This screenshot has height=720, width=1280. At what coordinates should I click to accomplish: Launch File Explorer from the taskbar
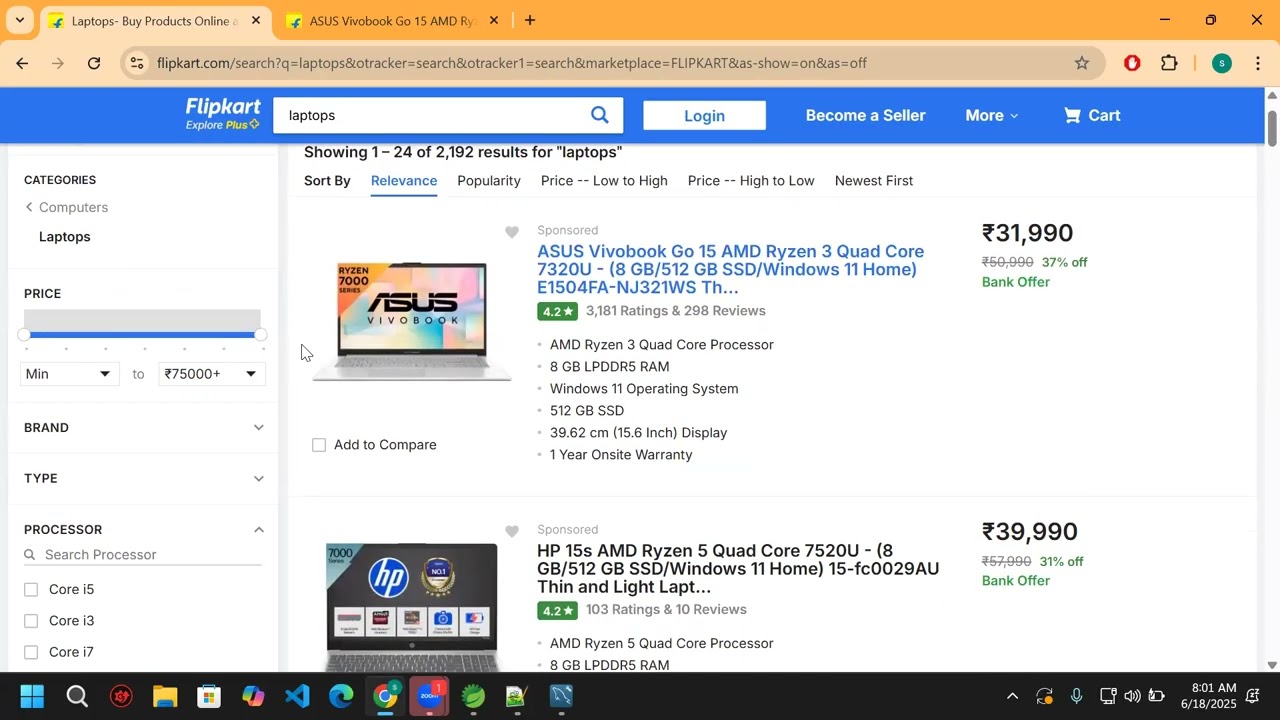click(165, 696)
